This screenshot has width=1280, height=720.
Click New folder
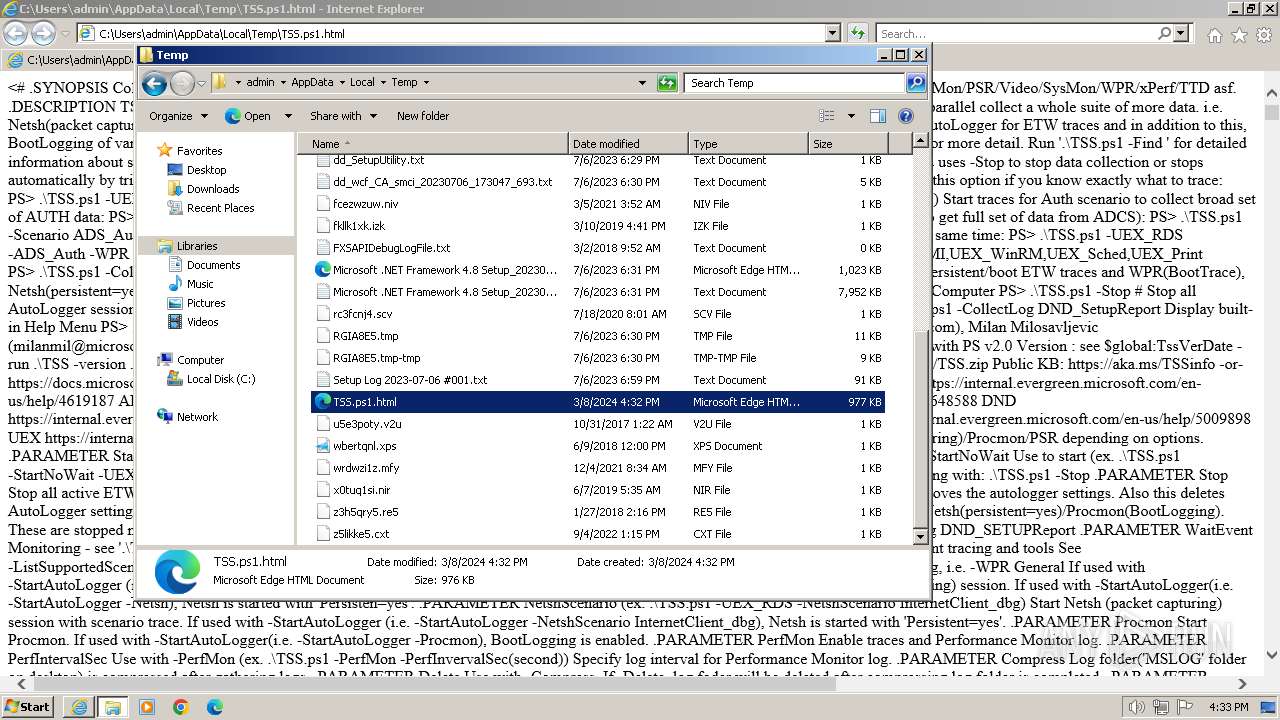(423, 116)
